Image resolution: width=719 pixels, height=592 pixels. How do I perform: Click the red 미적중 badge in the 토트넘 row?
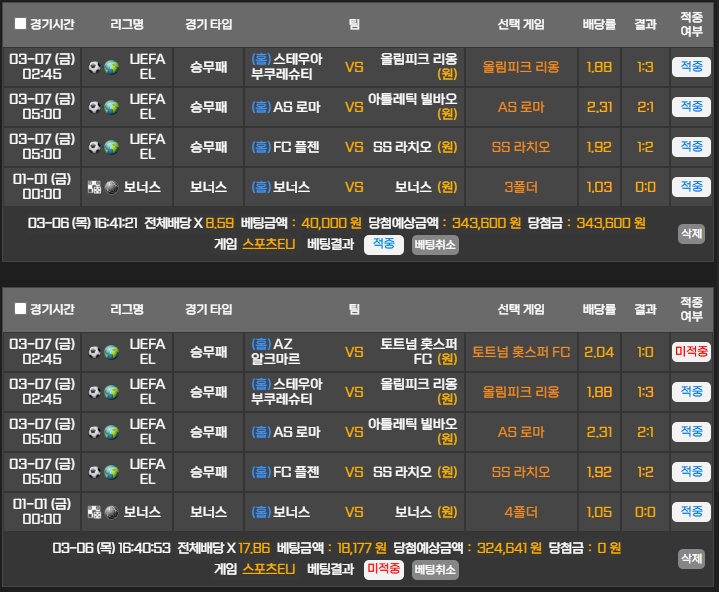(691, 352)
